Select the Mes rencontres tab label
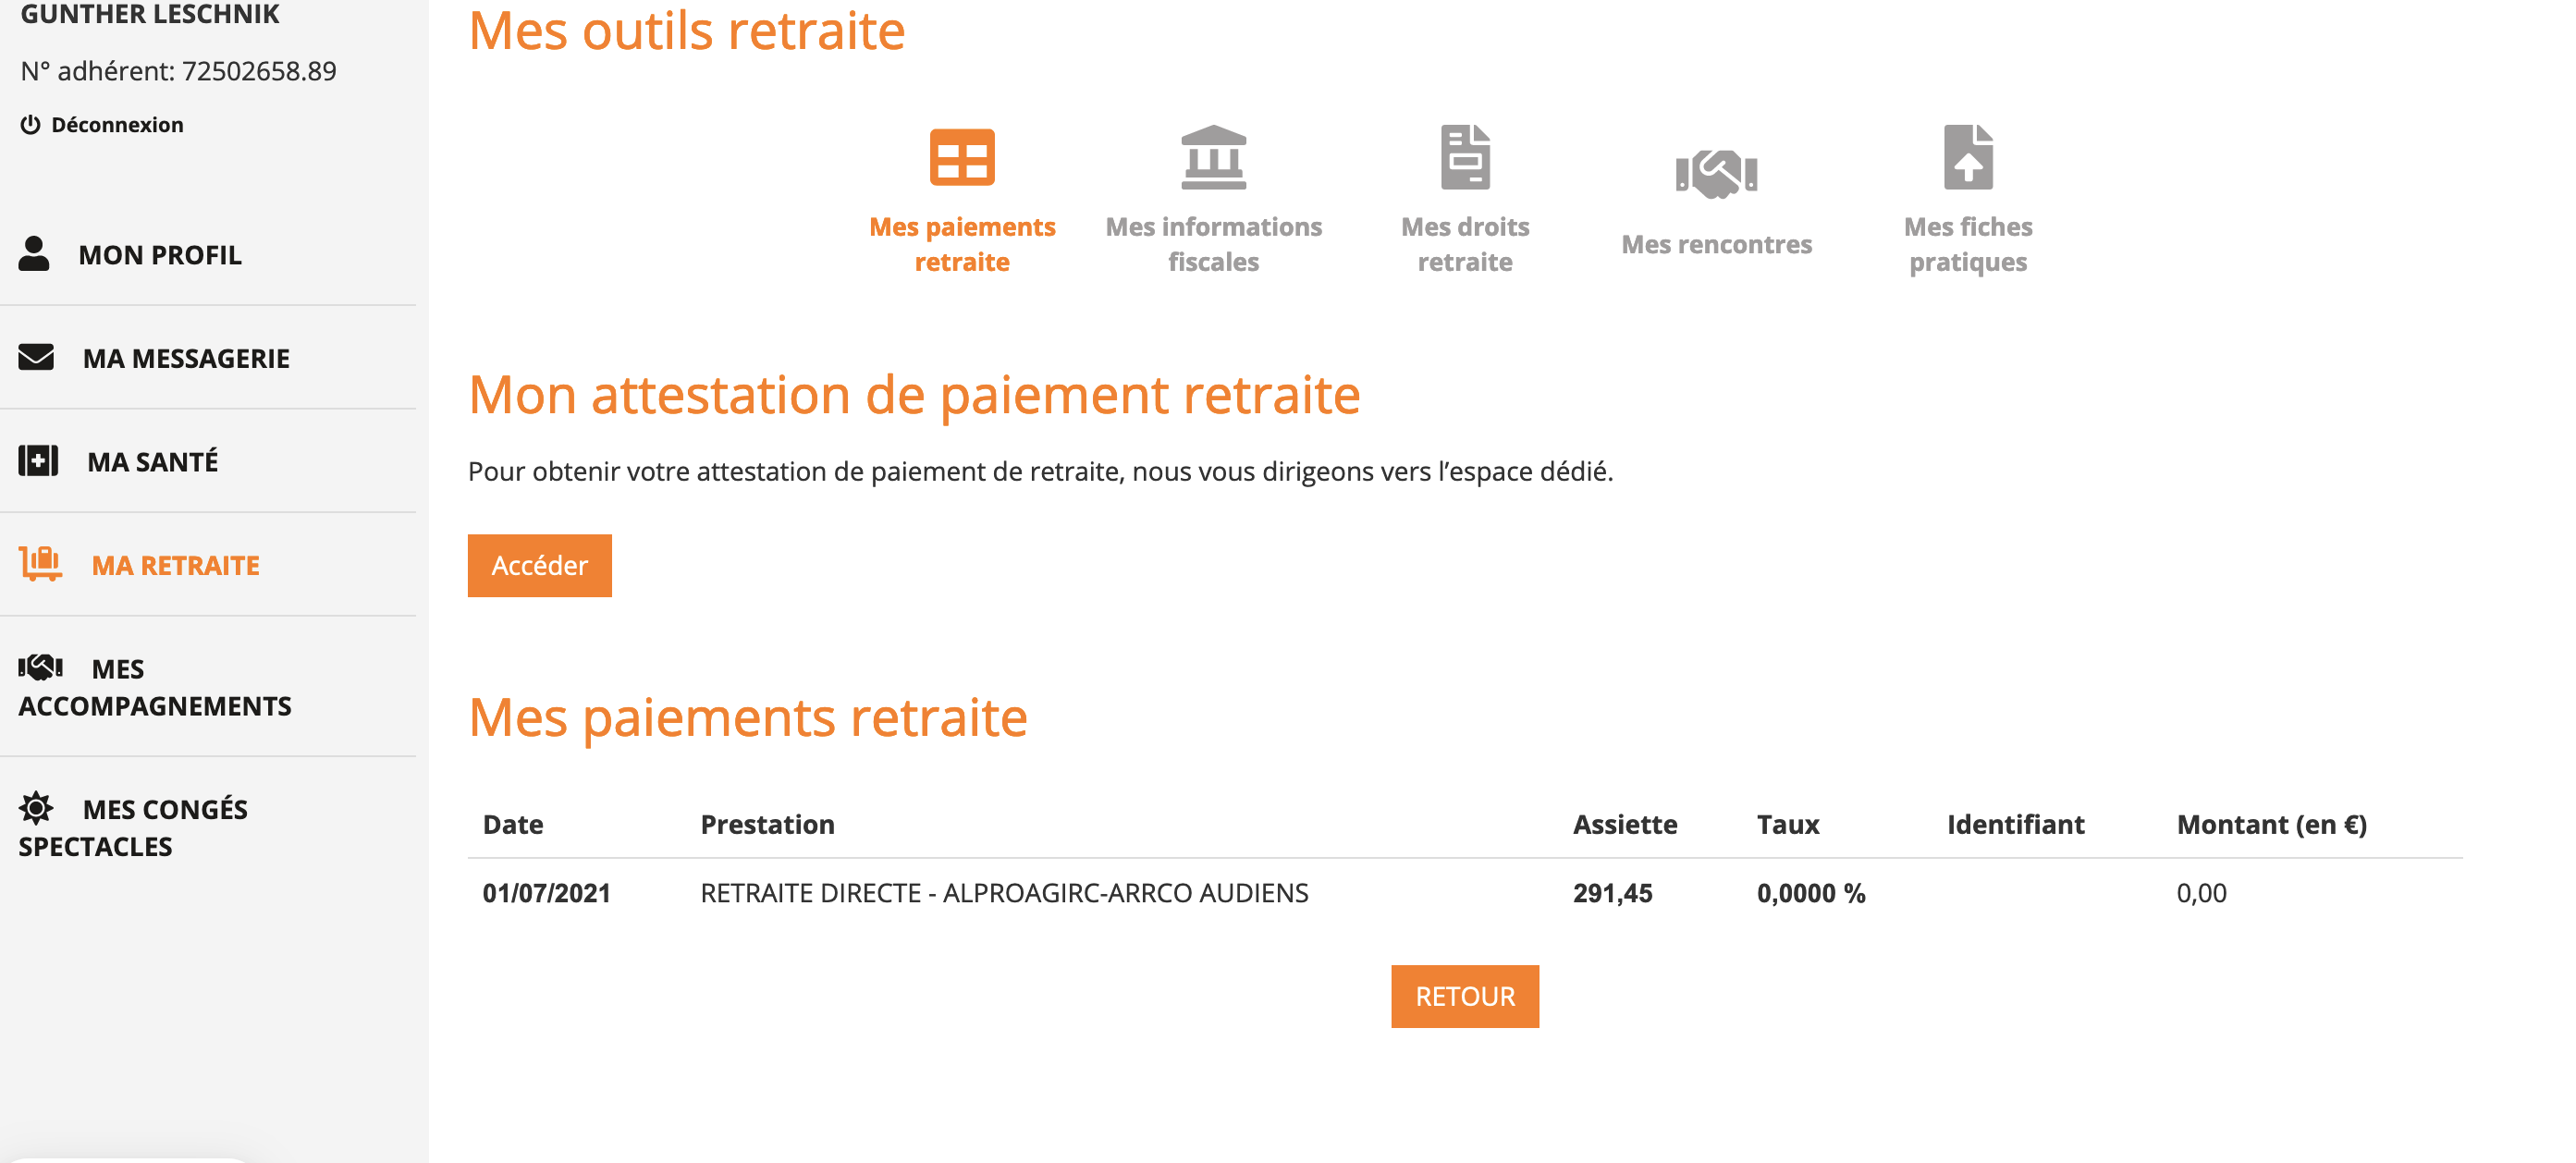 1716,244
